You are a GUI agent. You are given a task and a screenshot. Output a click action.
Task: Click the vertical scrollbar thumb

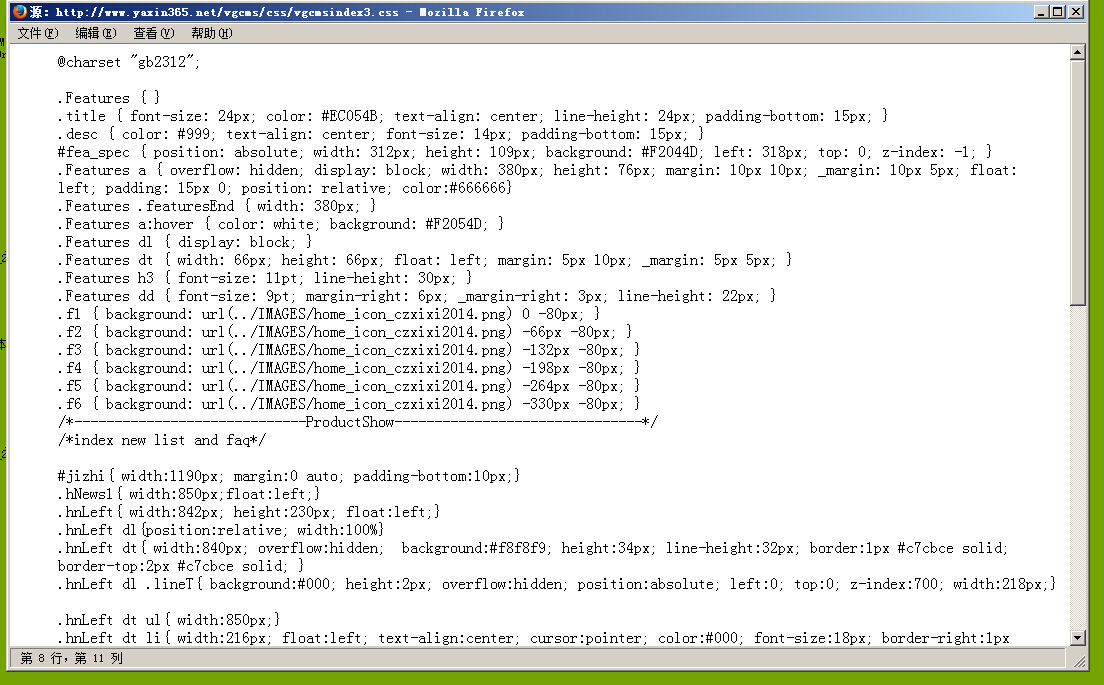pos(1077,180)
